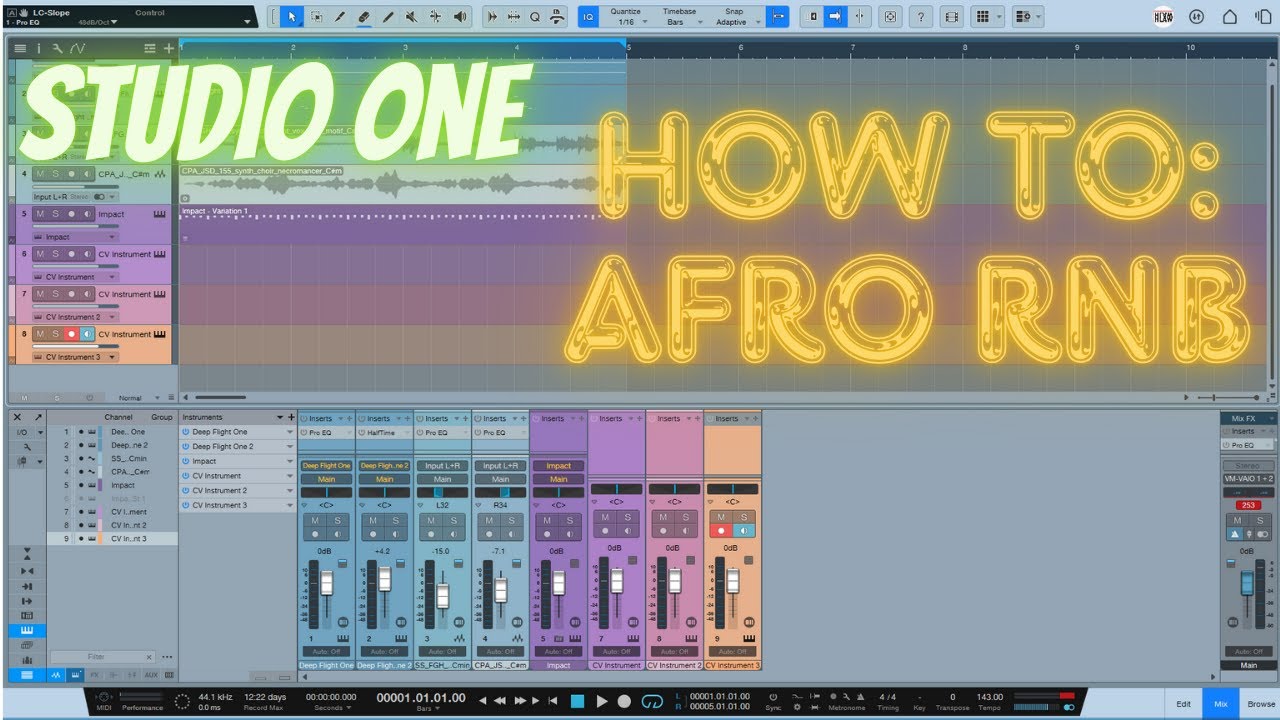Disable record arm on CV Instrument 3 channel
Screen dimensions: 1280x720
point(719,531)
